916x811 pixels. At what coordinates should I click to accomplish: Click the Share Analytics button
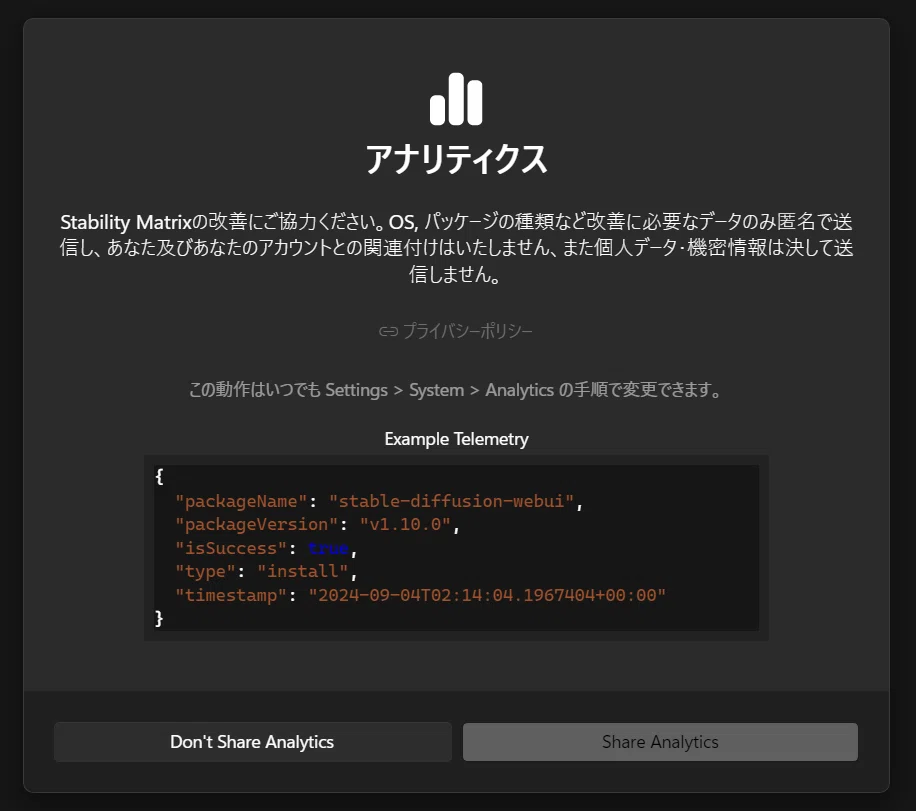(x=660, y=741)
